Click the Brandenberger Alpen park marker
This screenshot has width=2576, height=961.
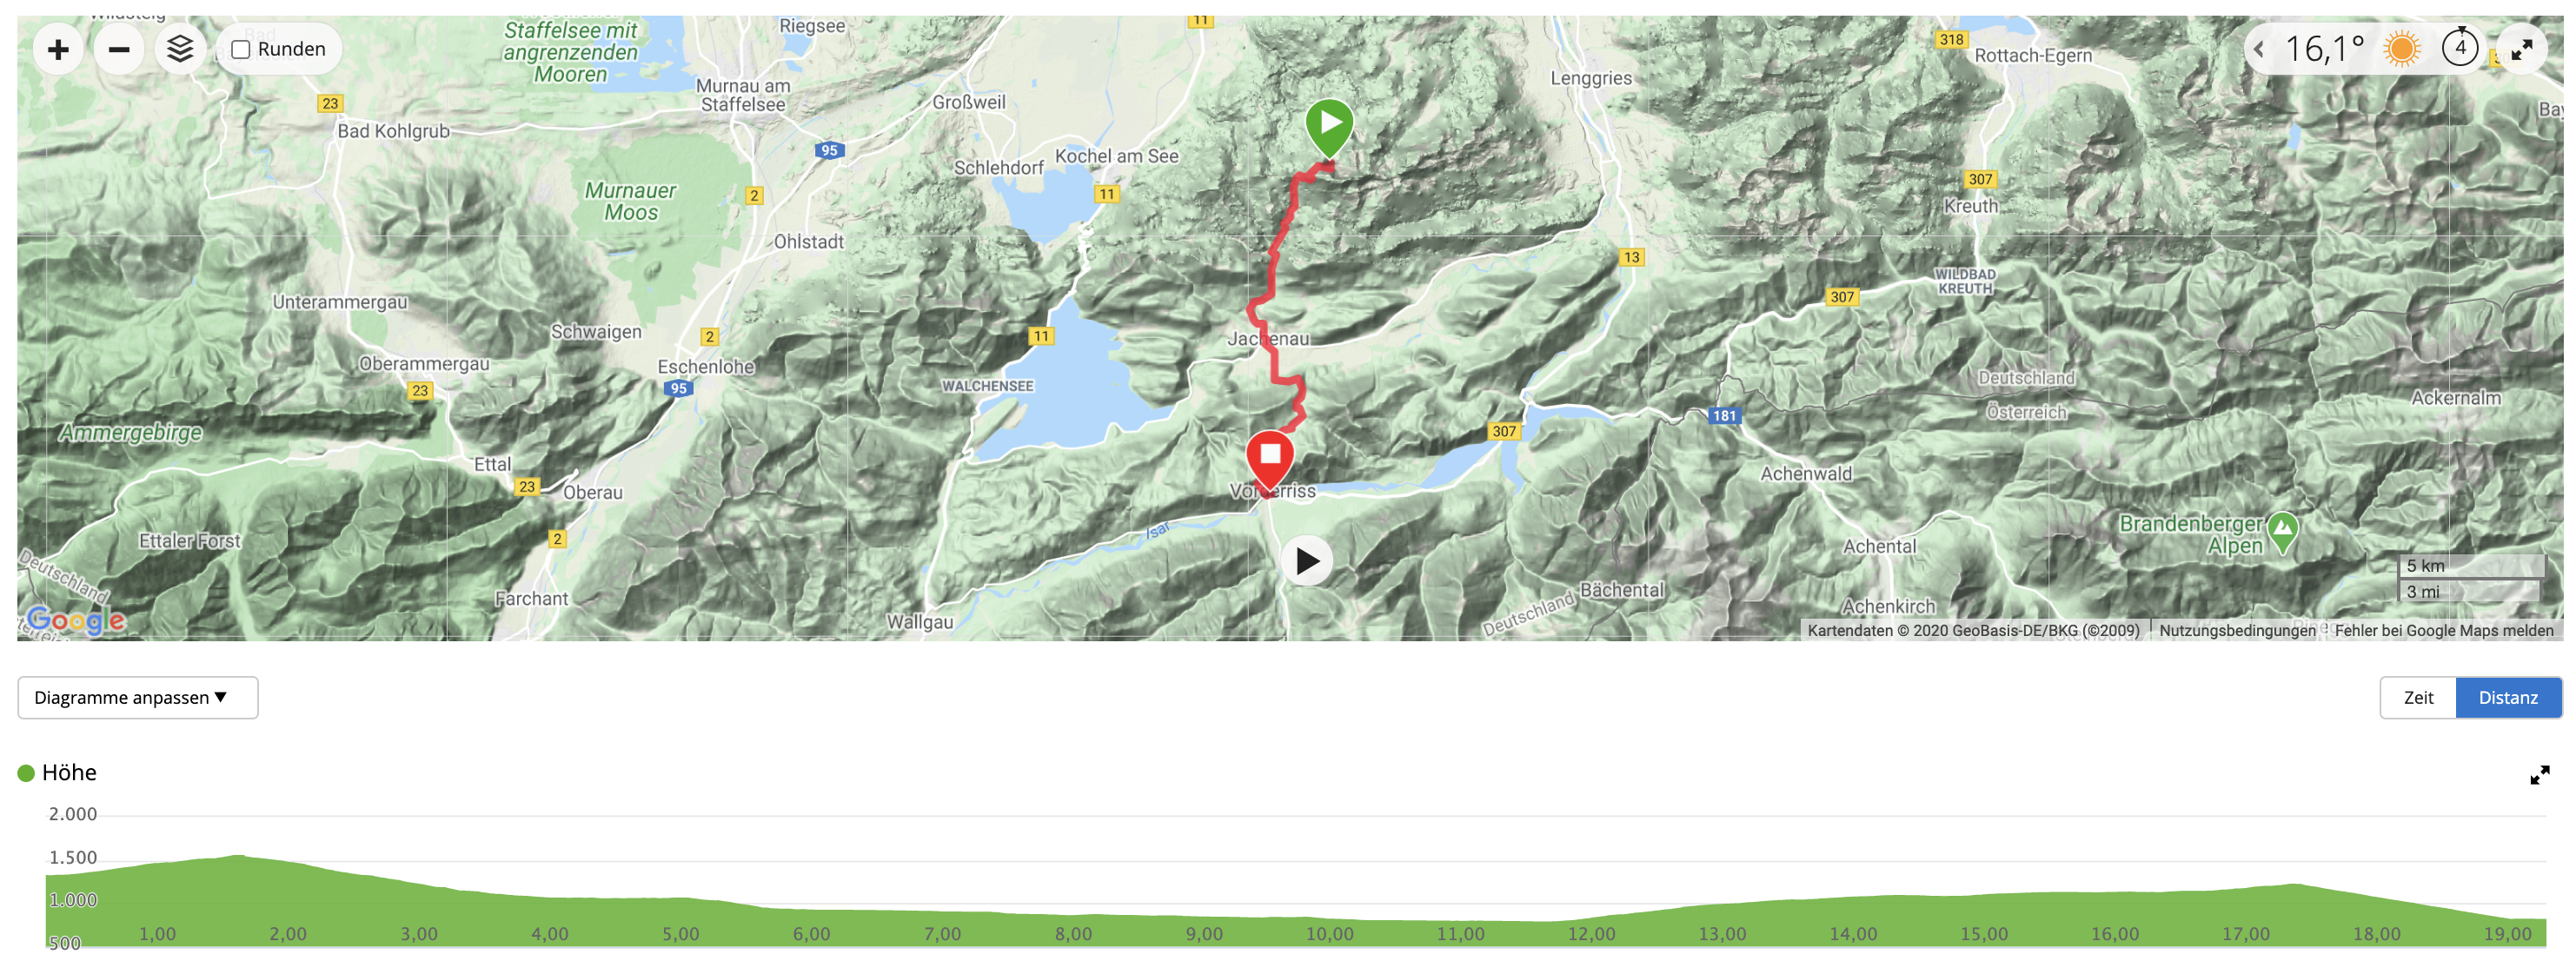click(2282, 532)
